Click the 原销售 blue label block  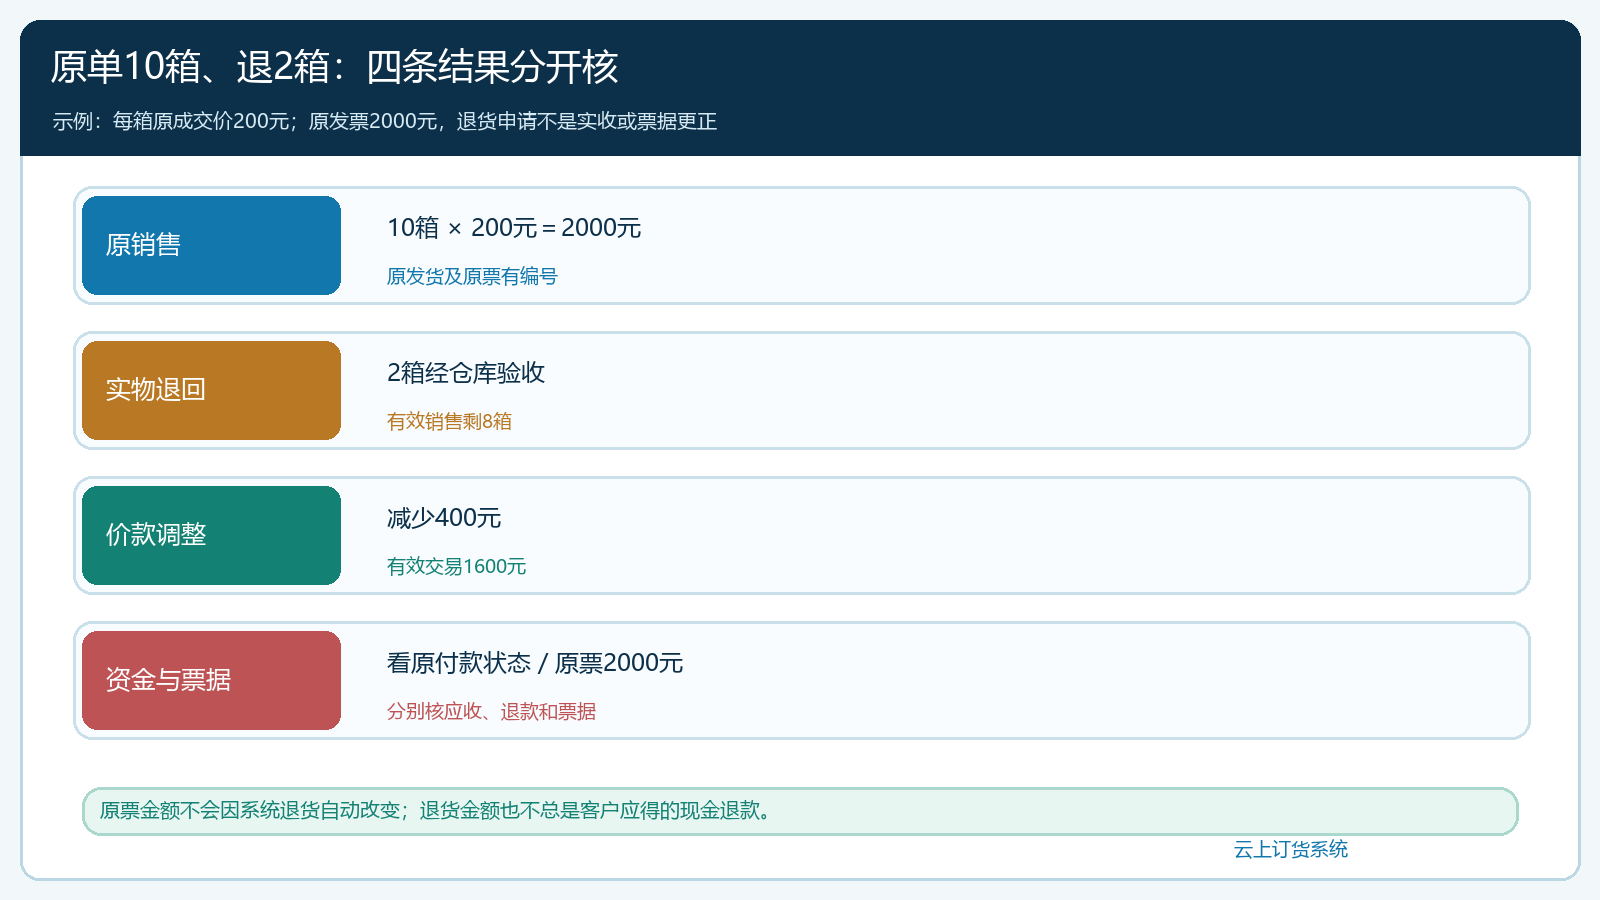211,245
